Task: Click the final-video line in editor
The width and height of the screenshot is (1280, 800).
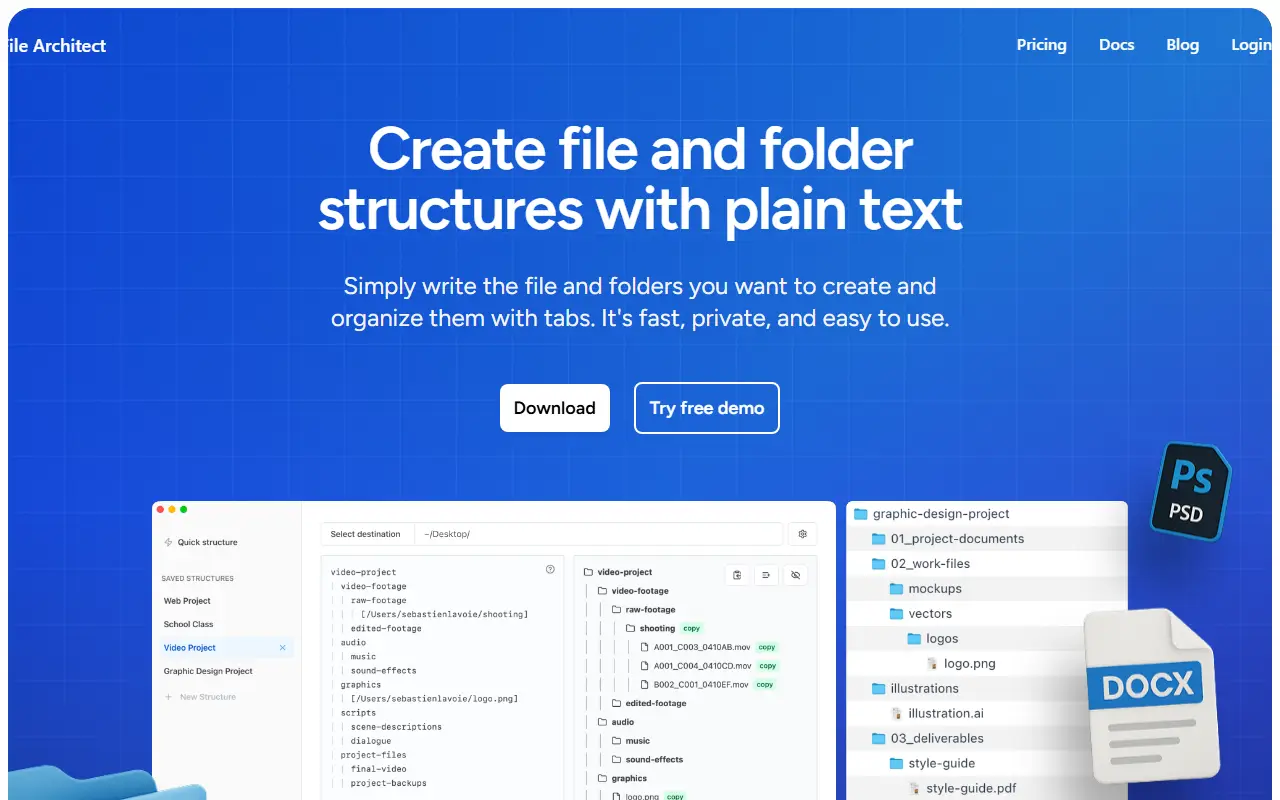Action: [378, 769]
